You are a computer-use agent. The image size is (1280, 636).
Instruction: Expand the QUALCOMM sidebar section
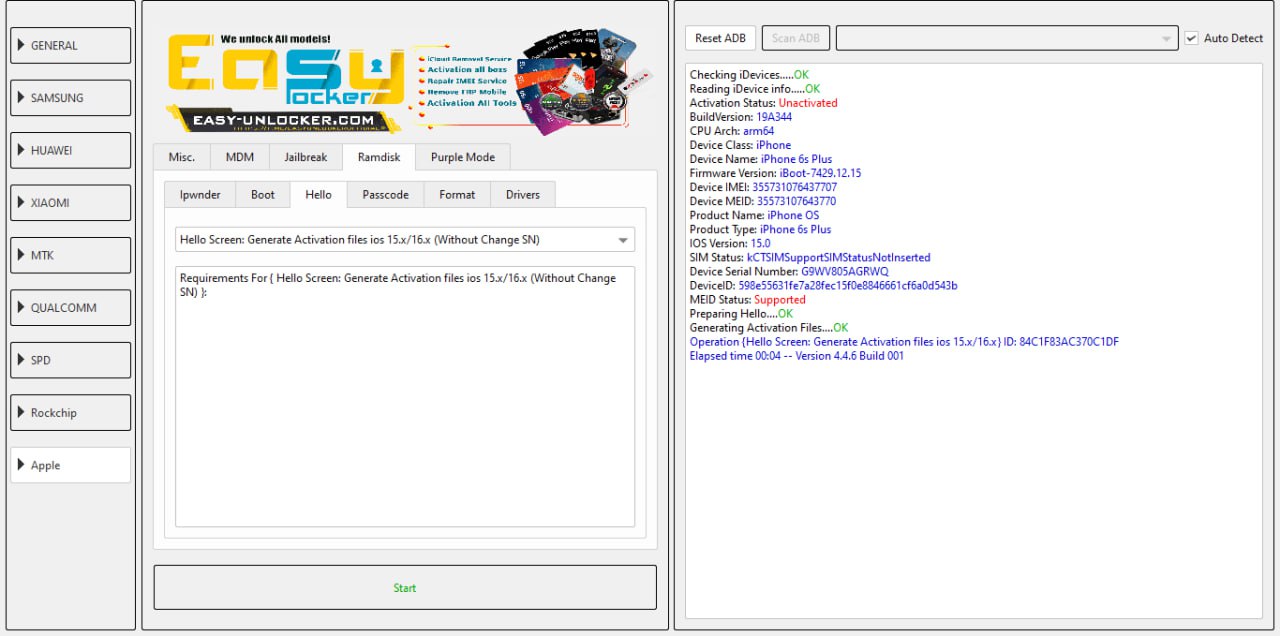click(x=71, y=308)
